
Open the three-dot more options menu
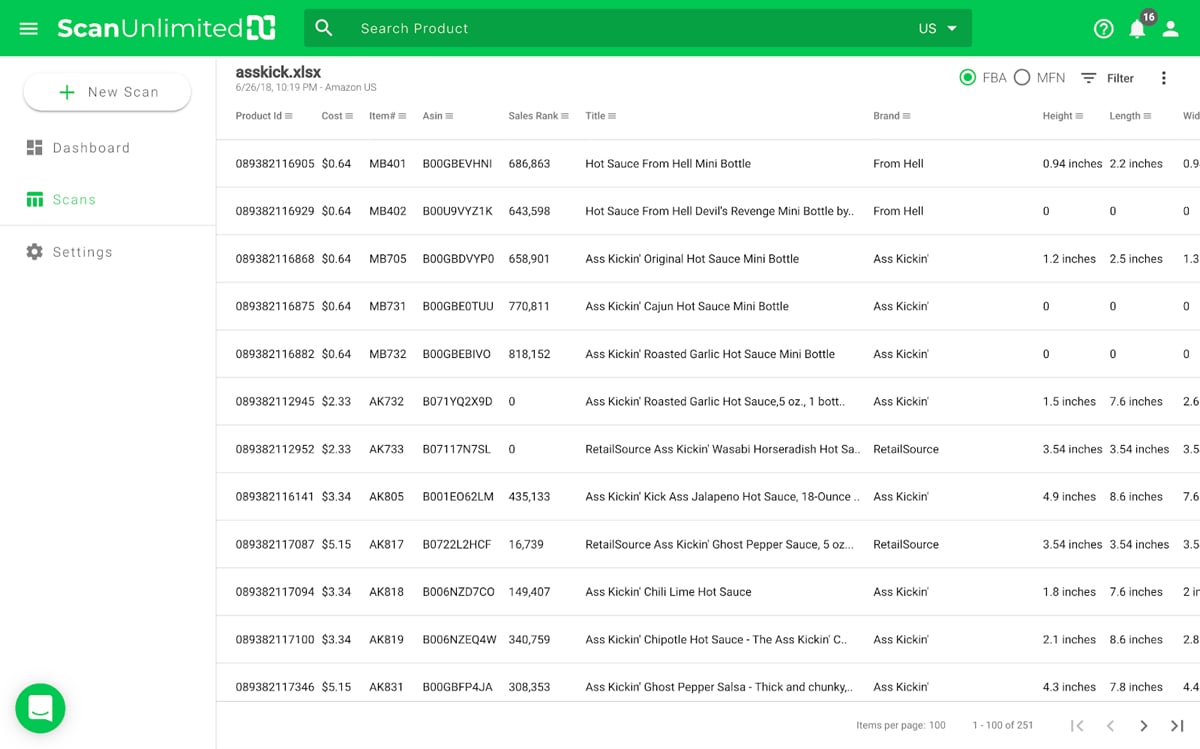[1163, 78]
